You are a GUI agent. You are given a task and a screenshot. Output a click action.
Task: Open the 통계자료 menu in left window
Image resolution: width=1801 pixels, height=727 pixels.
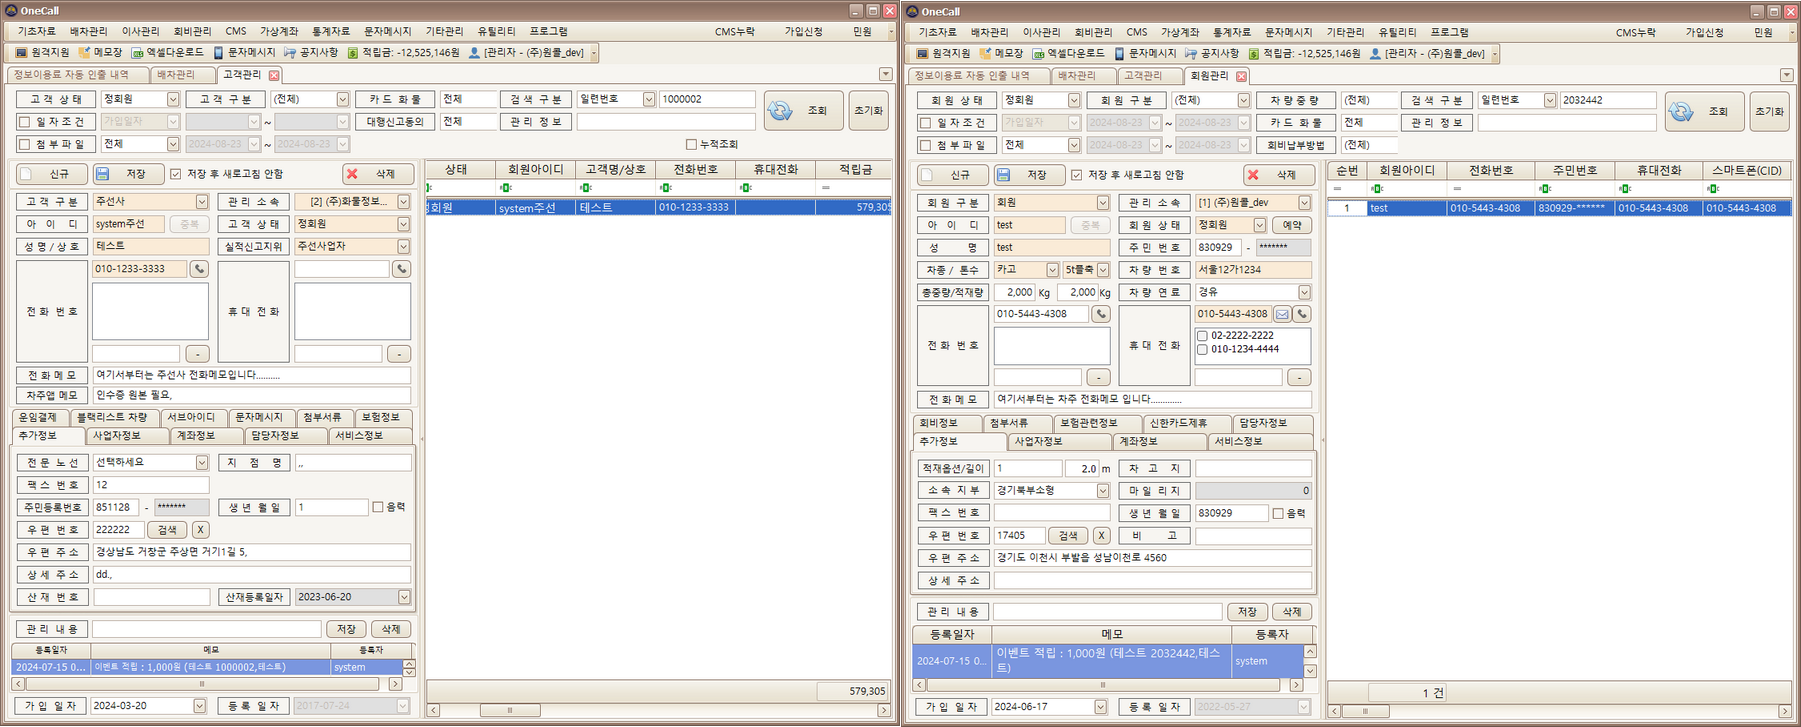(x=330, y=31)
